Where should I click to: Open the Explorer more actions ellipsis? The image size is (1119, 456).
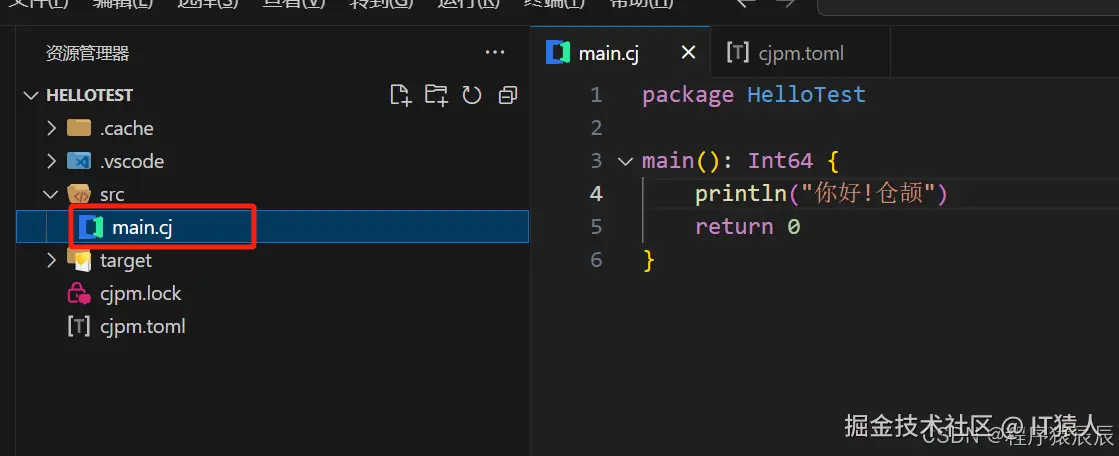495,53
